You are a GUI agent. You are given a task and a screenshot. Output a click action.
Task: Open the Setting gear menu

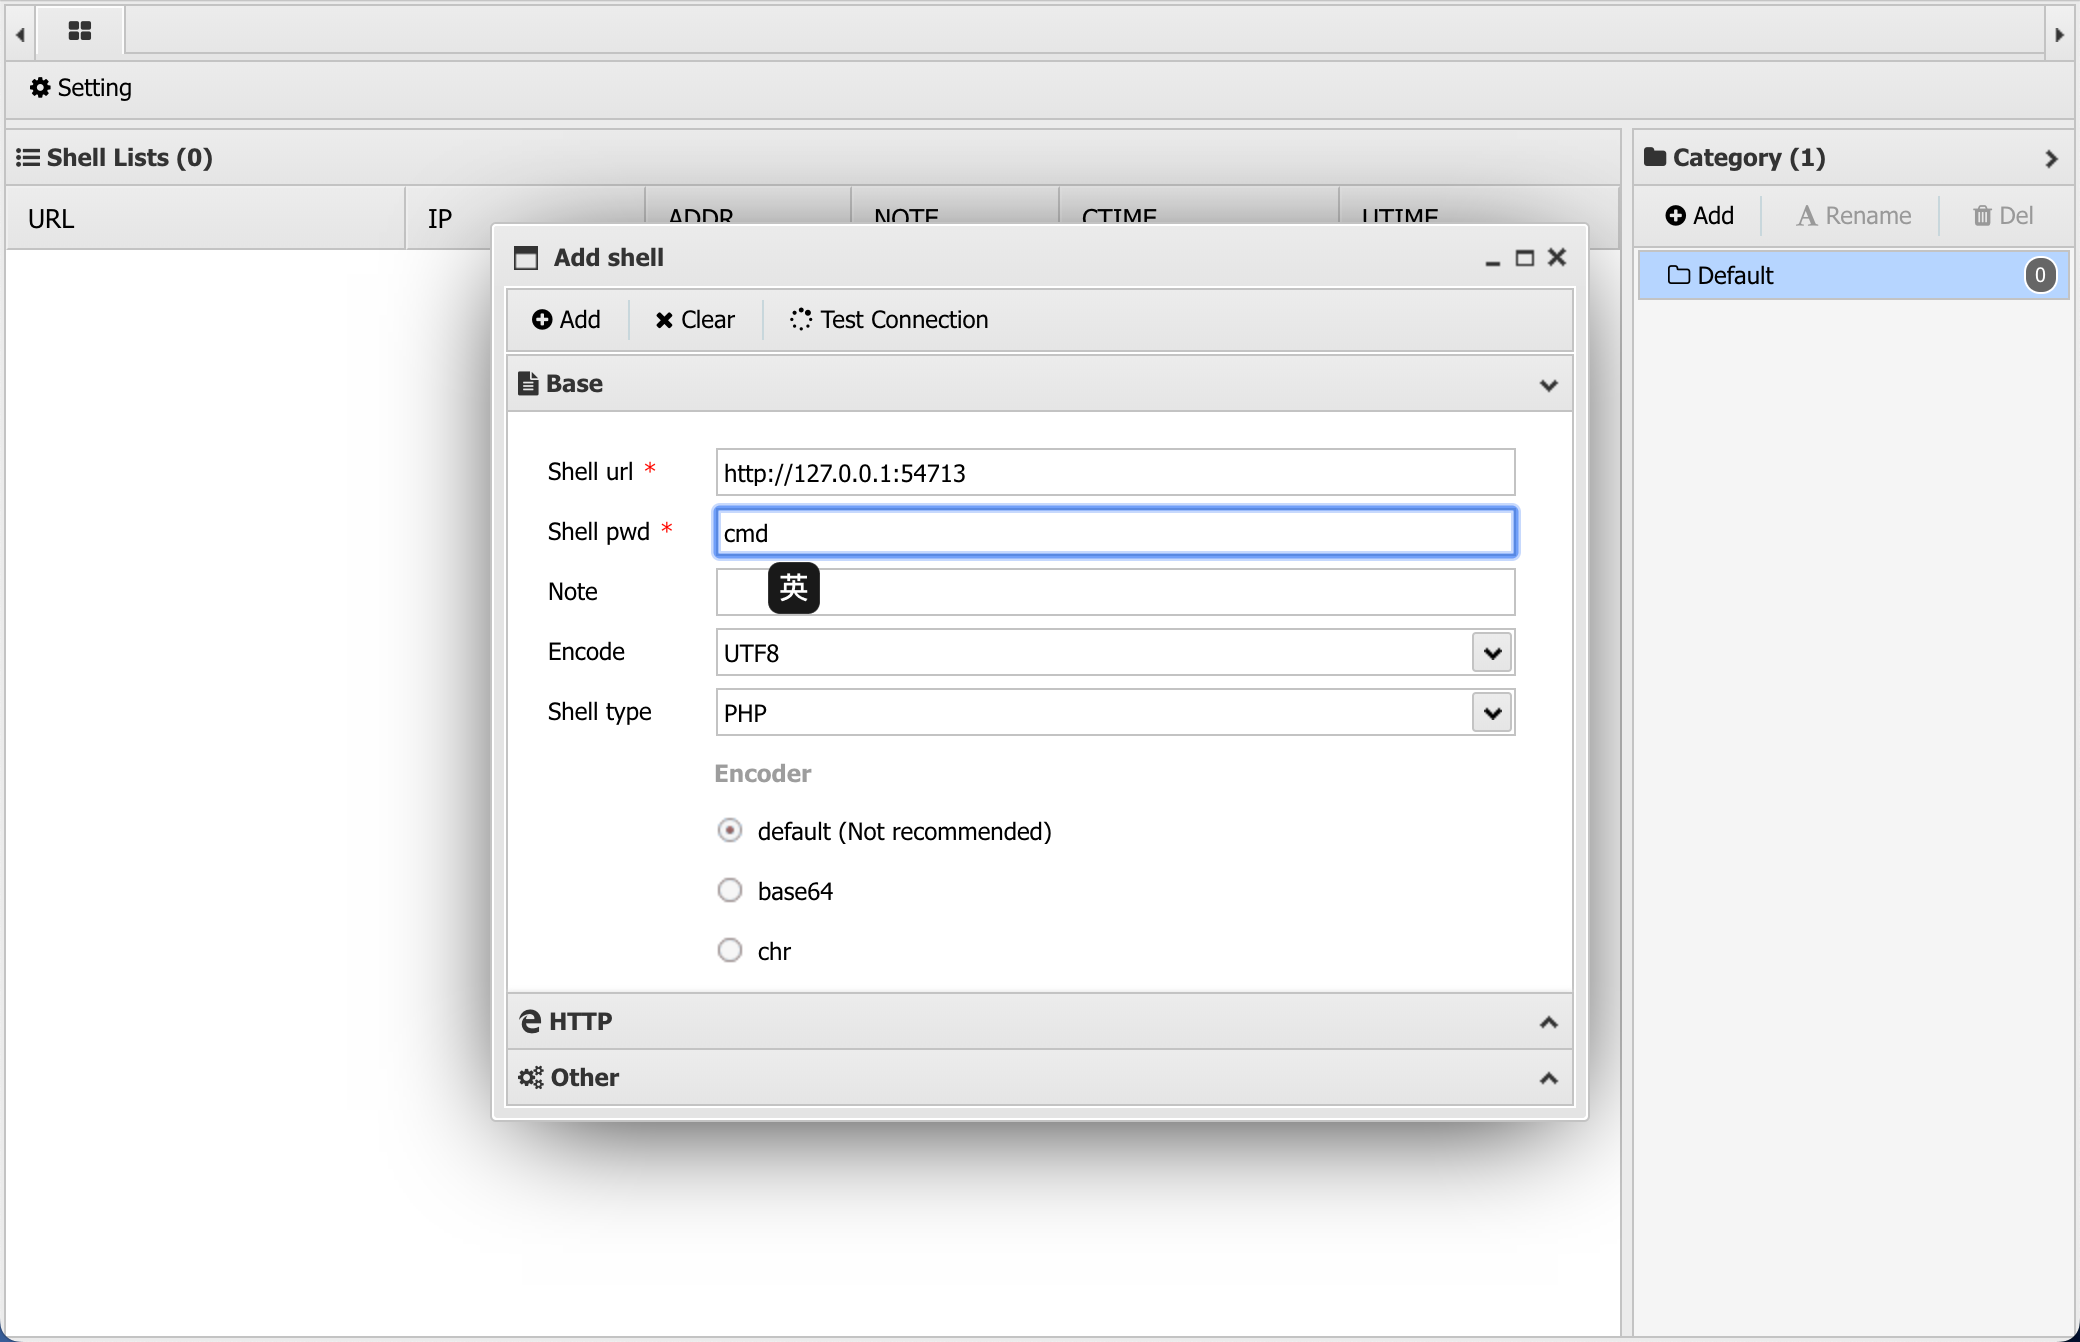tap(81, 88)
